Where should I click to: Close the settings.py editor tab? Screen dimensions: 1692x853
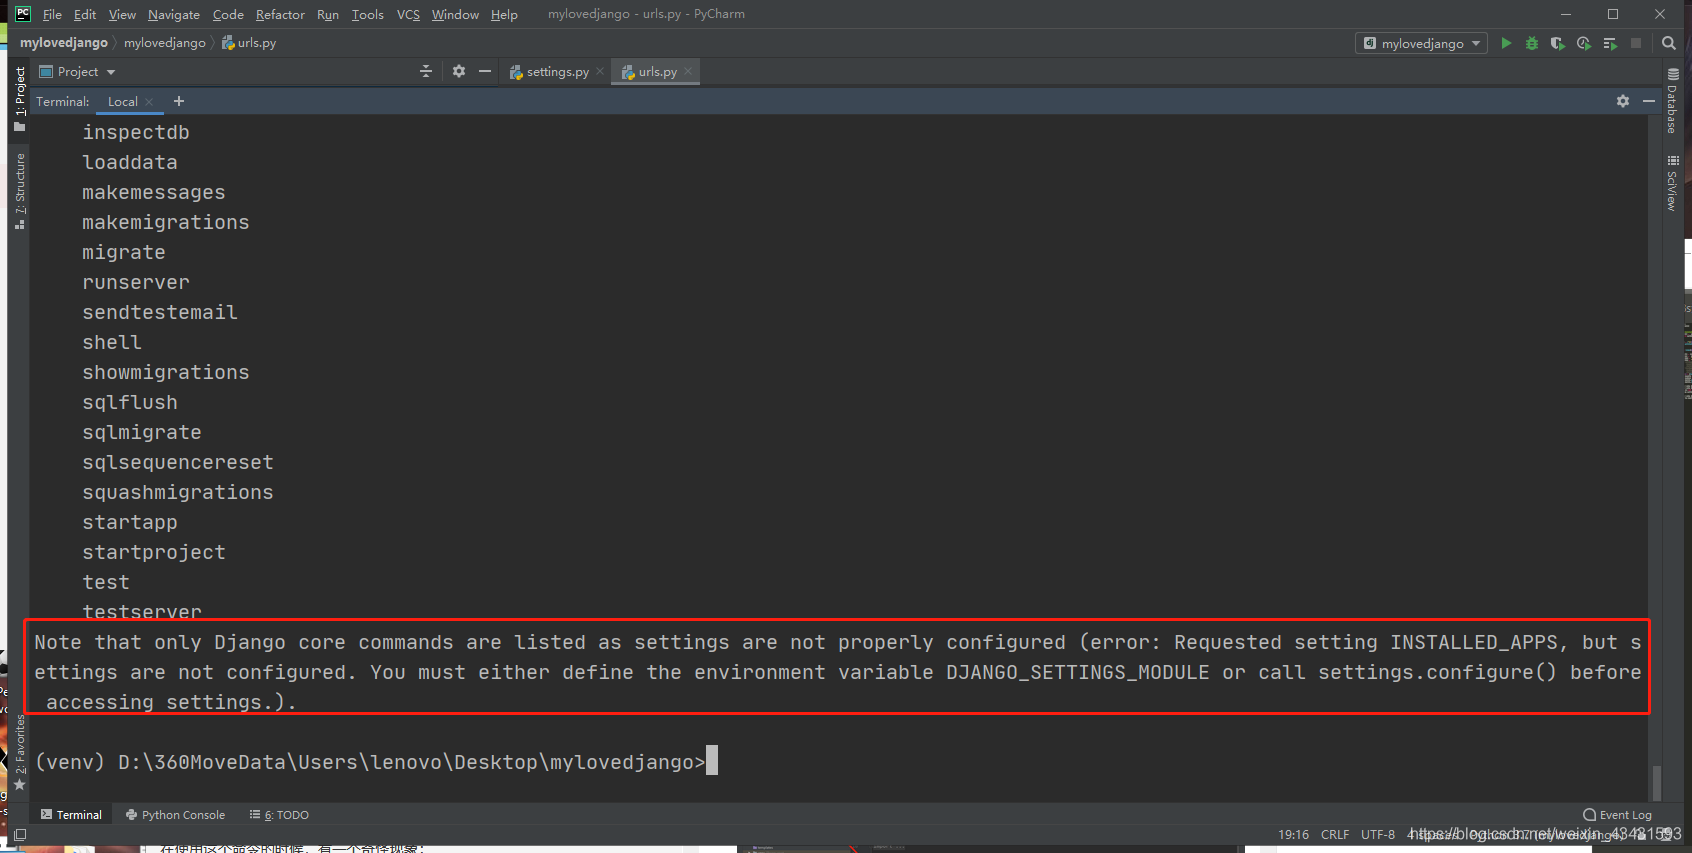[x=600, y=71]
